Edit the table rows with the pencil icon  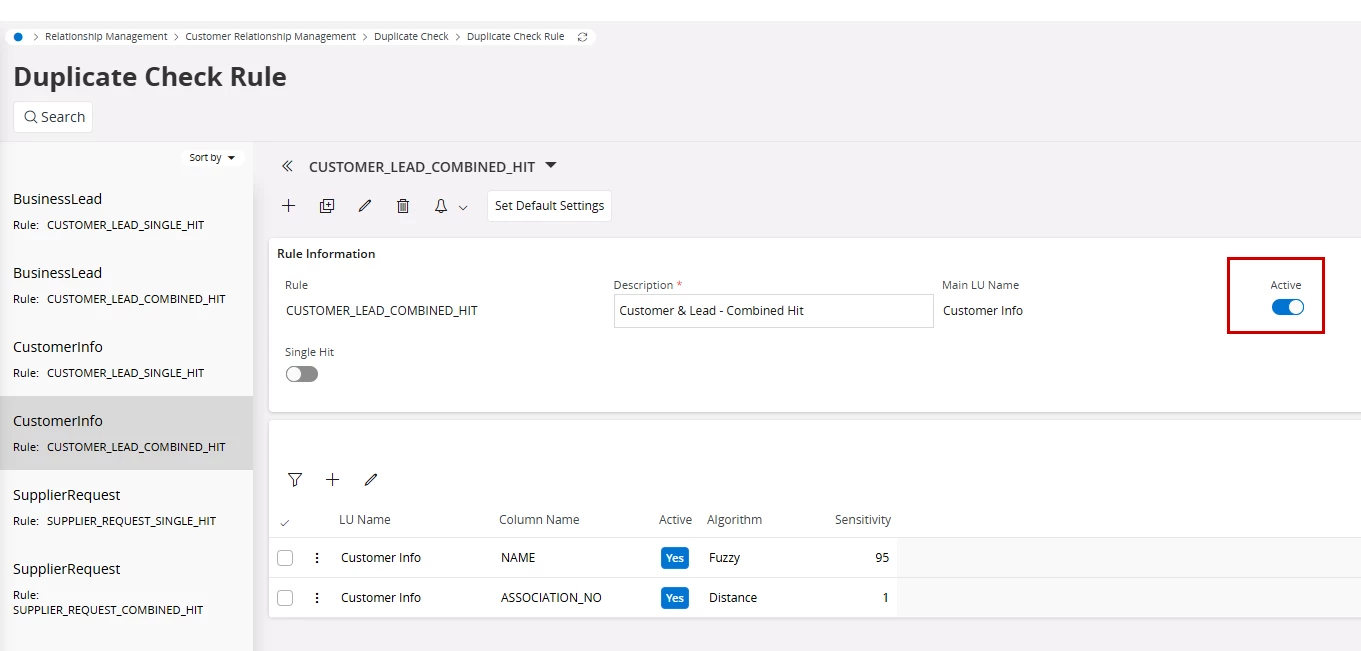(371, 480)
